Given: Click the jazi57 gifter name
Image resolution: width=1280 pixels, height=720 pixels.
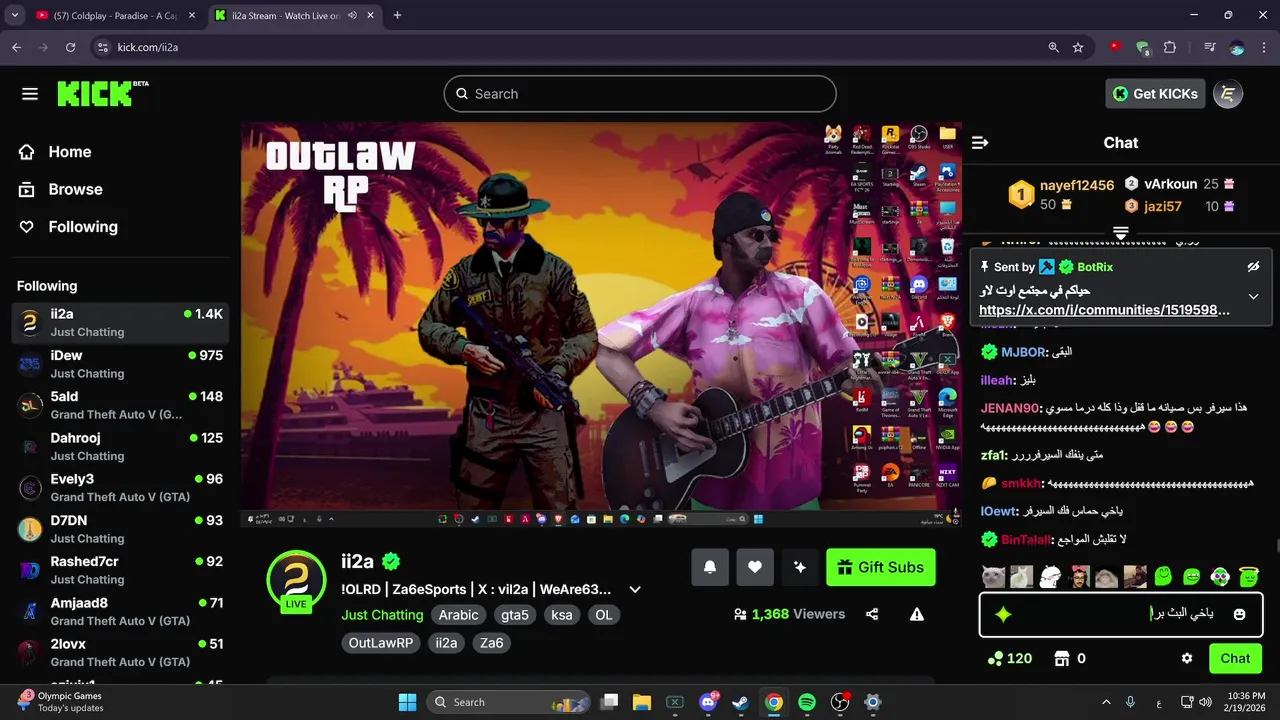Looking at the screenshot, I should tap(1163, 207).
